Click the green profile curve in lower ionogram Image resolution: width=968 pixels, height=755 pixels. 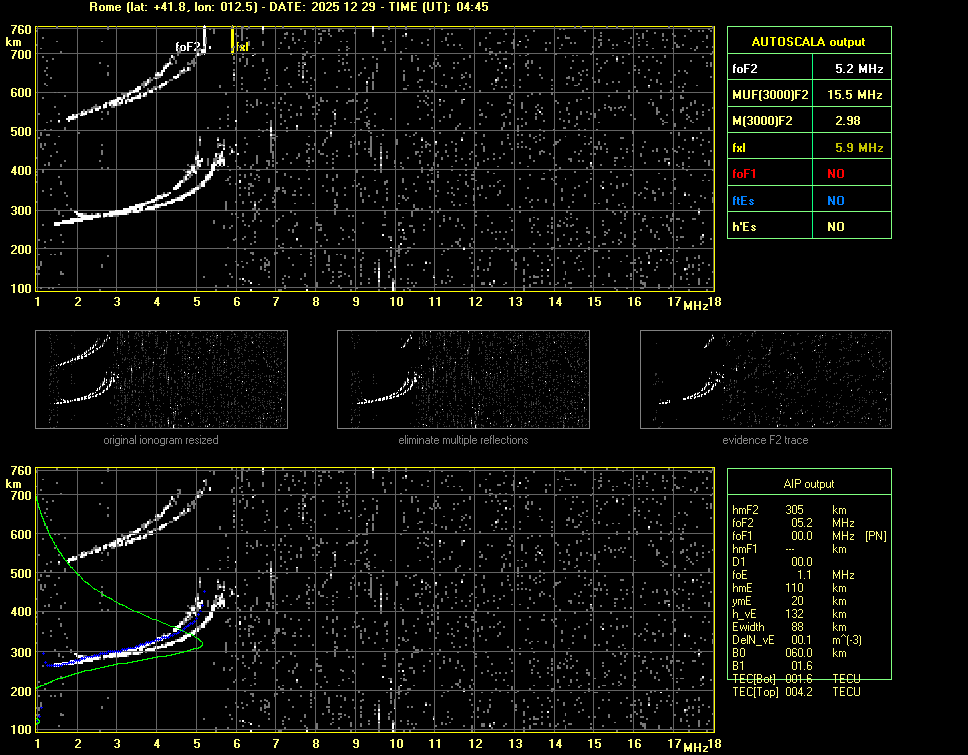tap(110, 601)
